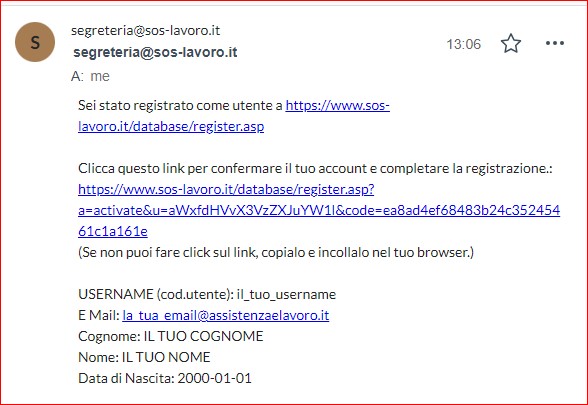The width and height of the screenshot is (588, 405).
Task: Click the recipient line 'A: me'
Action: (90, 76)
